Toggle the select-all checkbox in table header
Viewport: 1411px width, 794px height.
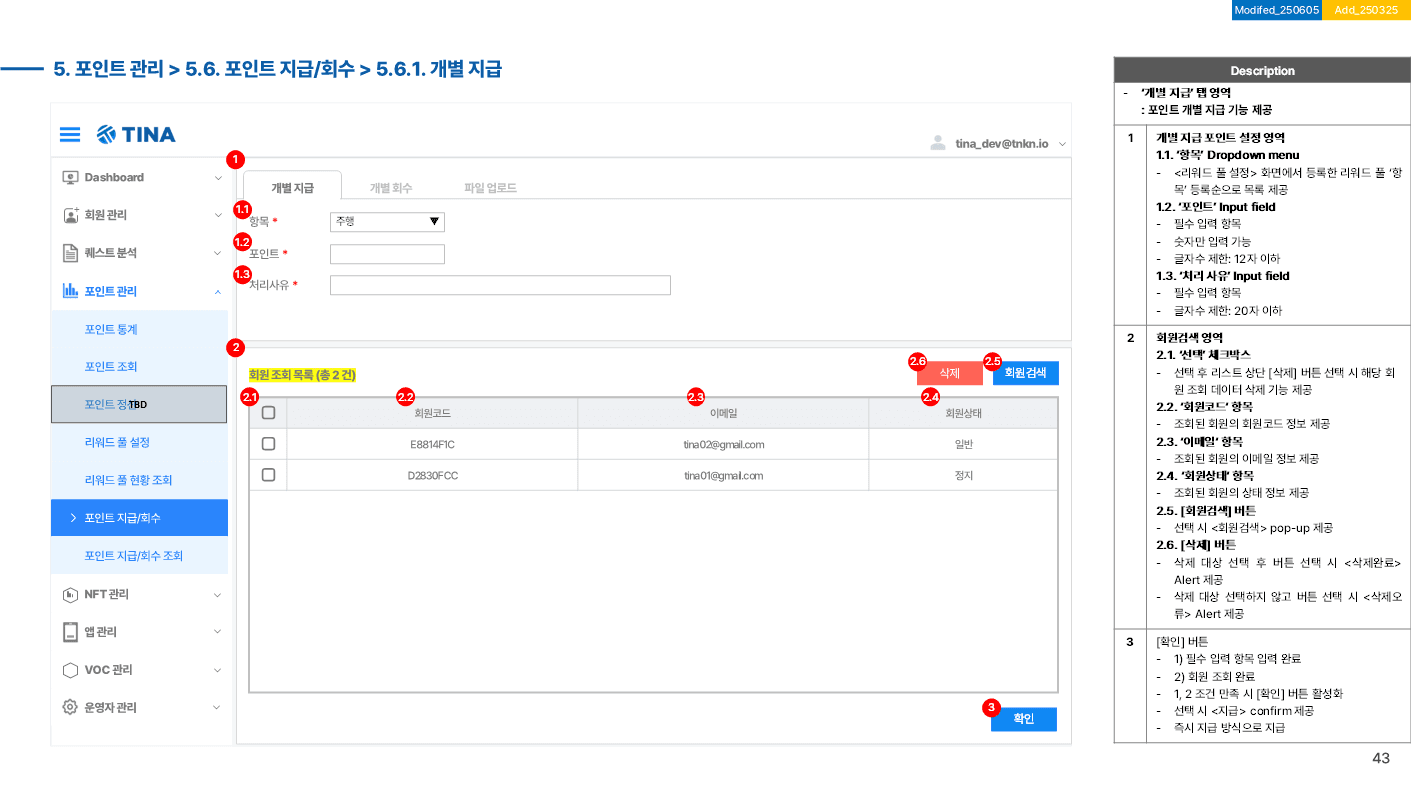pos(268,413)
